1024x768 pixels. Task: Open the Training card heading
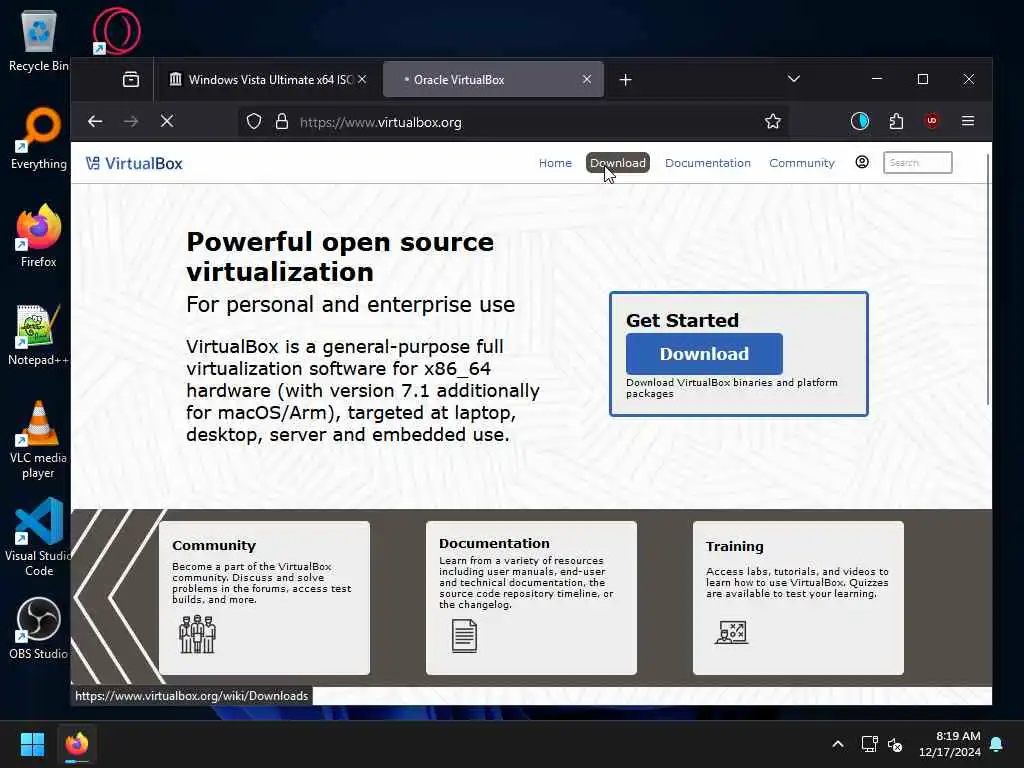point(734,546)
